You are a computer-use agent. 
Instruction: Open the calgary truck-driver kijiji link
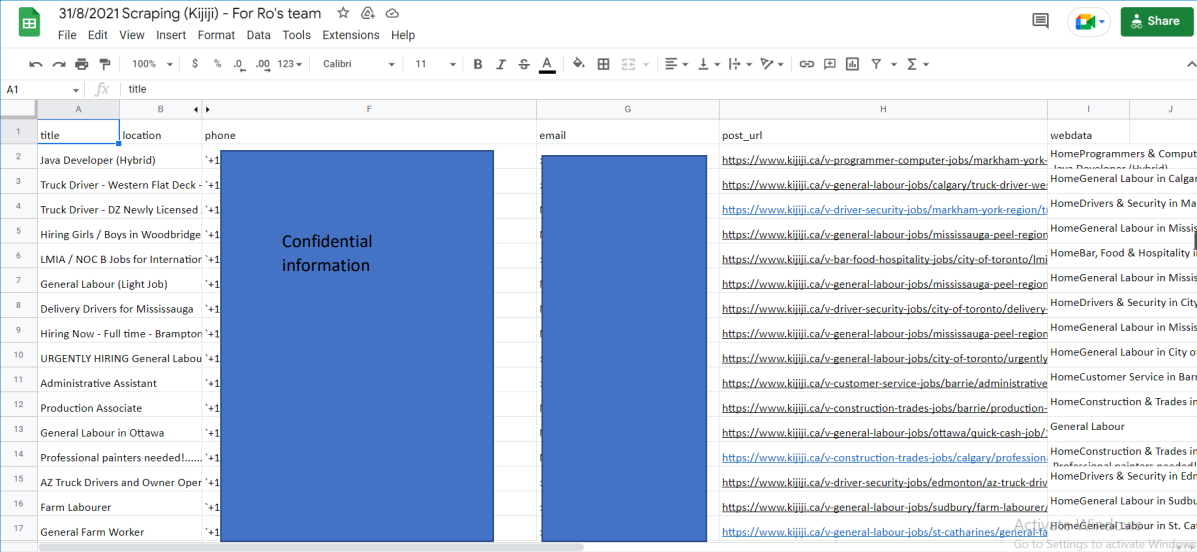click(884, 185)
